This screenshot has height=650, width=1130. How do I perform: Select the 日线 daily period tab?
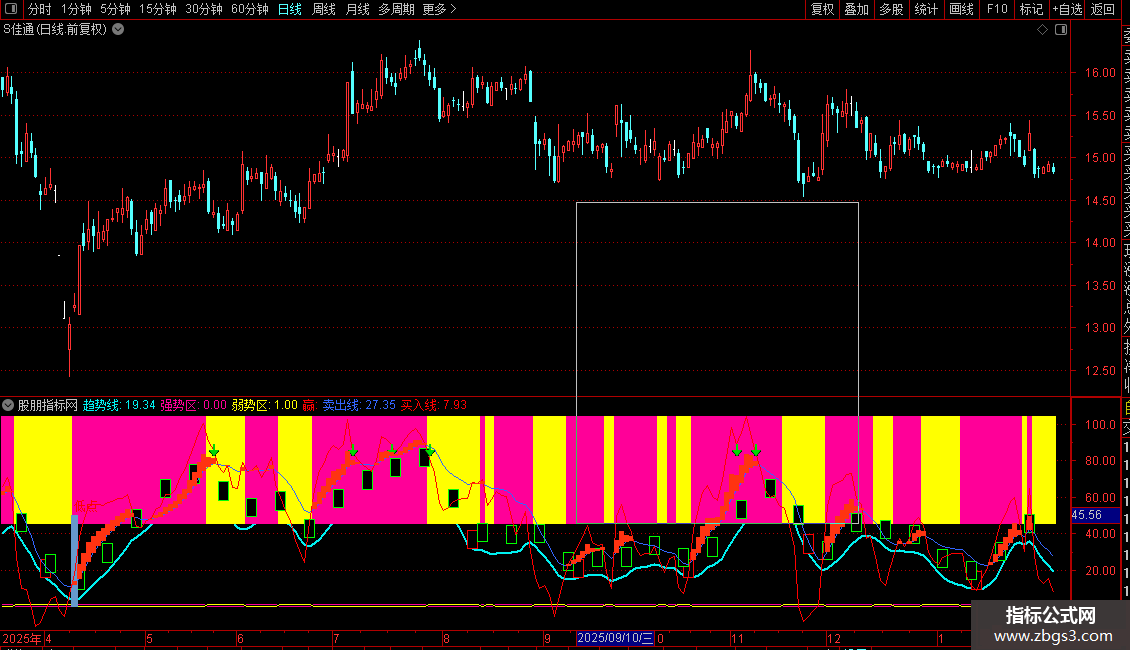click(x=290, y=9)
